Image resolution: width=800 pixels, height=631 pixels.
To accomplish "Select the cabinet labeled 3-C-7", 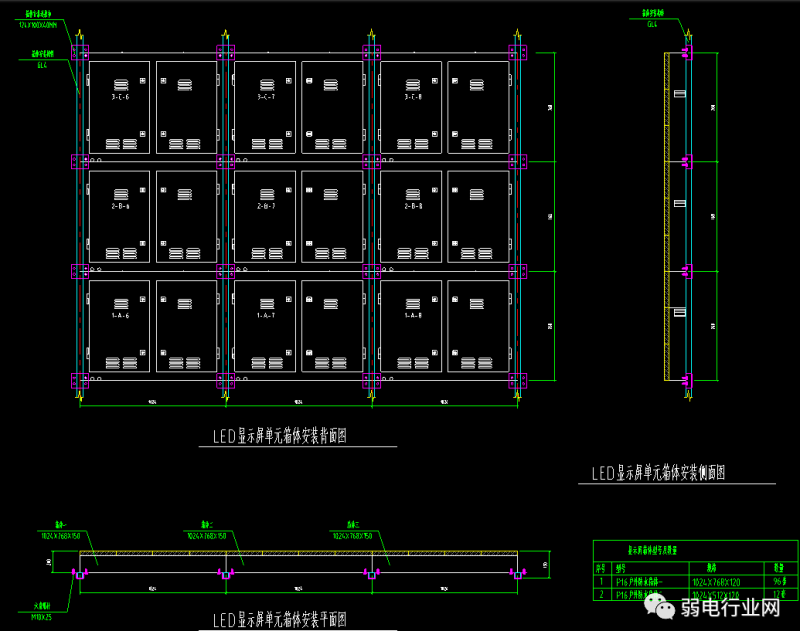I will 265,106.
